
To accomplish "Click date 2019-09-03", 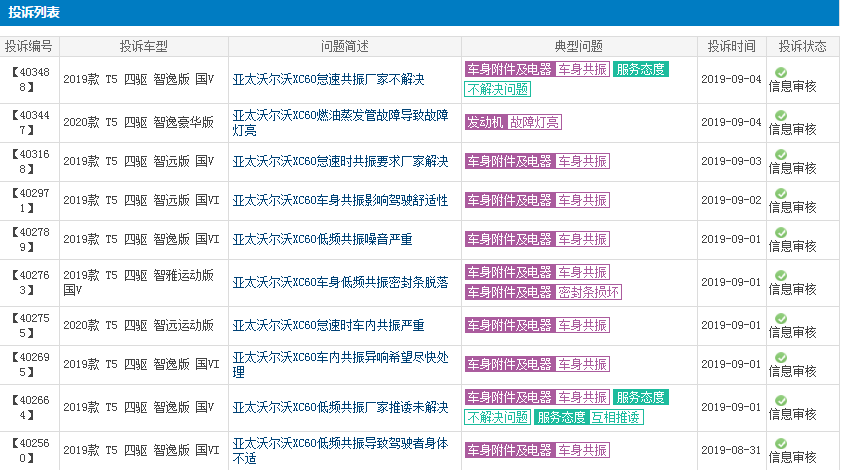I will point(731,161).
